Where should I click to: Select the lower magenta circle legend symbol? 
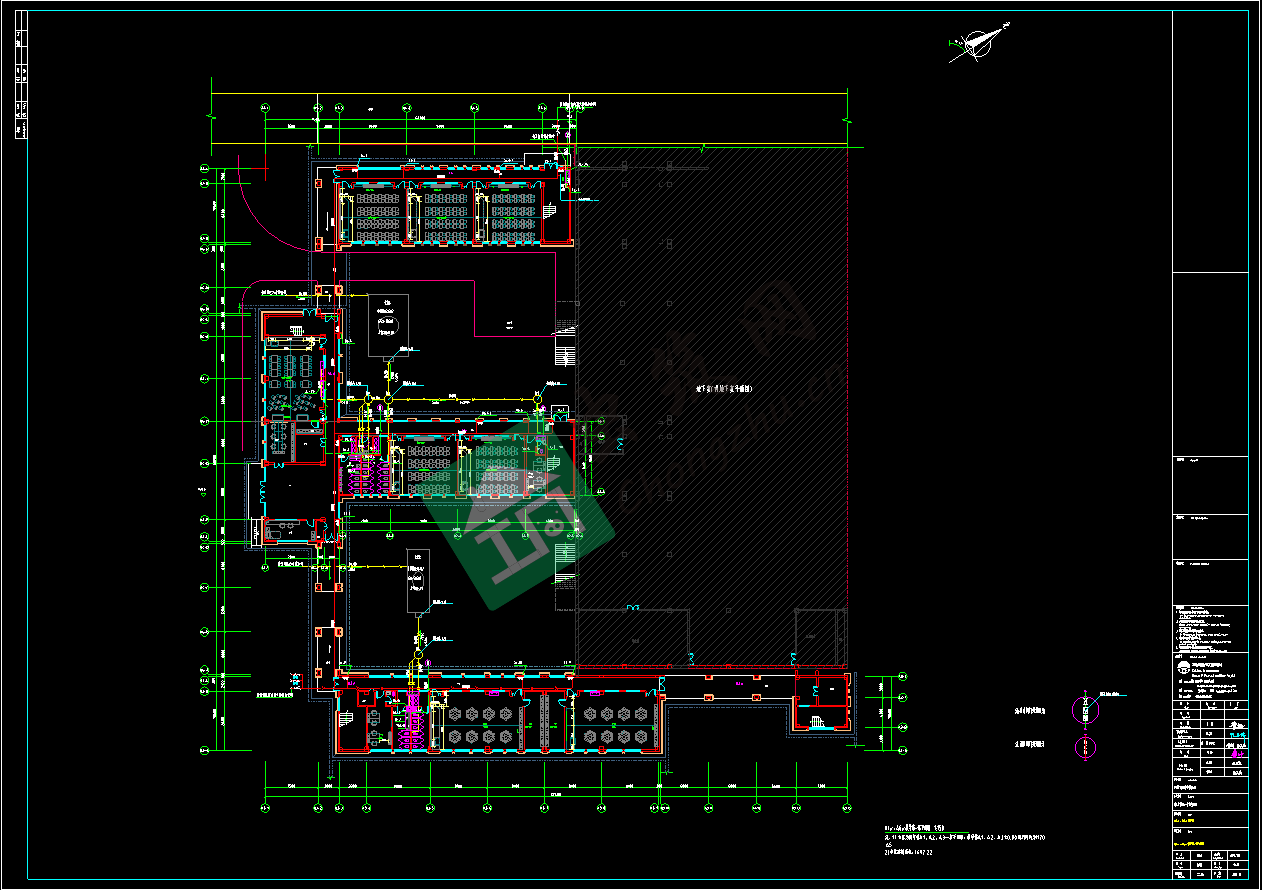[x=1084, y=746]
